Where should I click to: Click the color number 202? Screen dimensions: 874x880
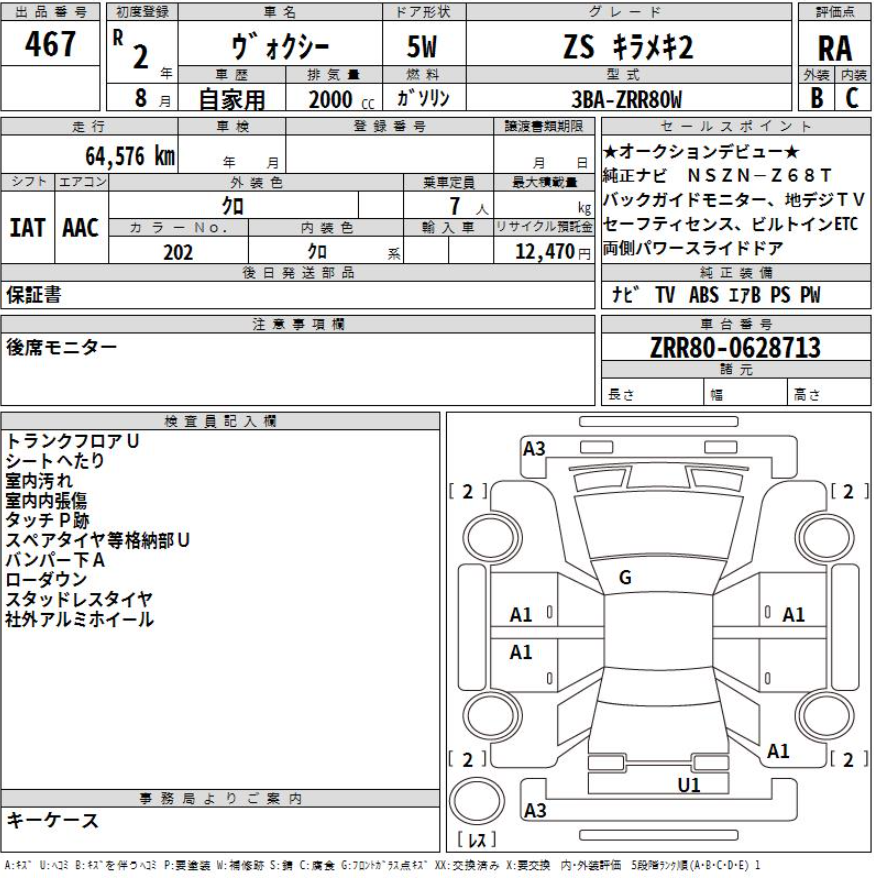pos(178,253)
